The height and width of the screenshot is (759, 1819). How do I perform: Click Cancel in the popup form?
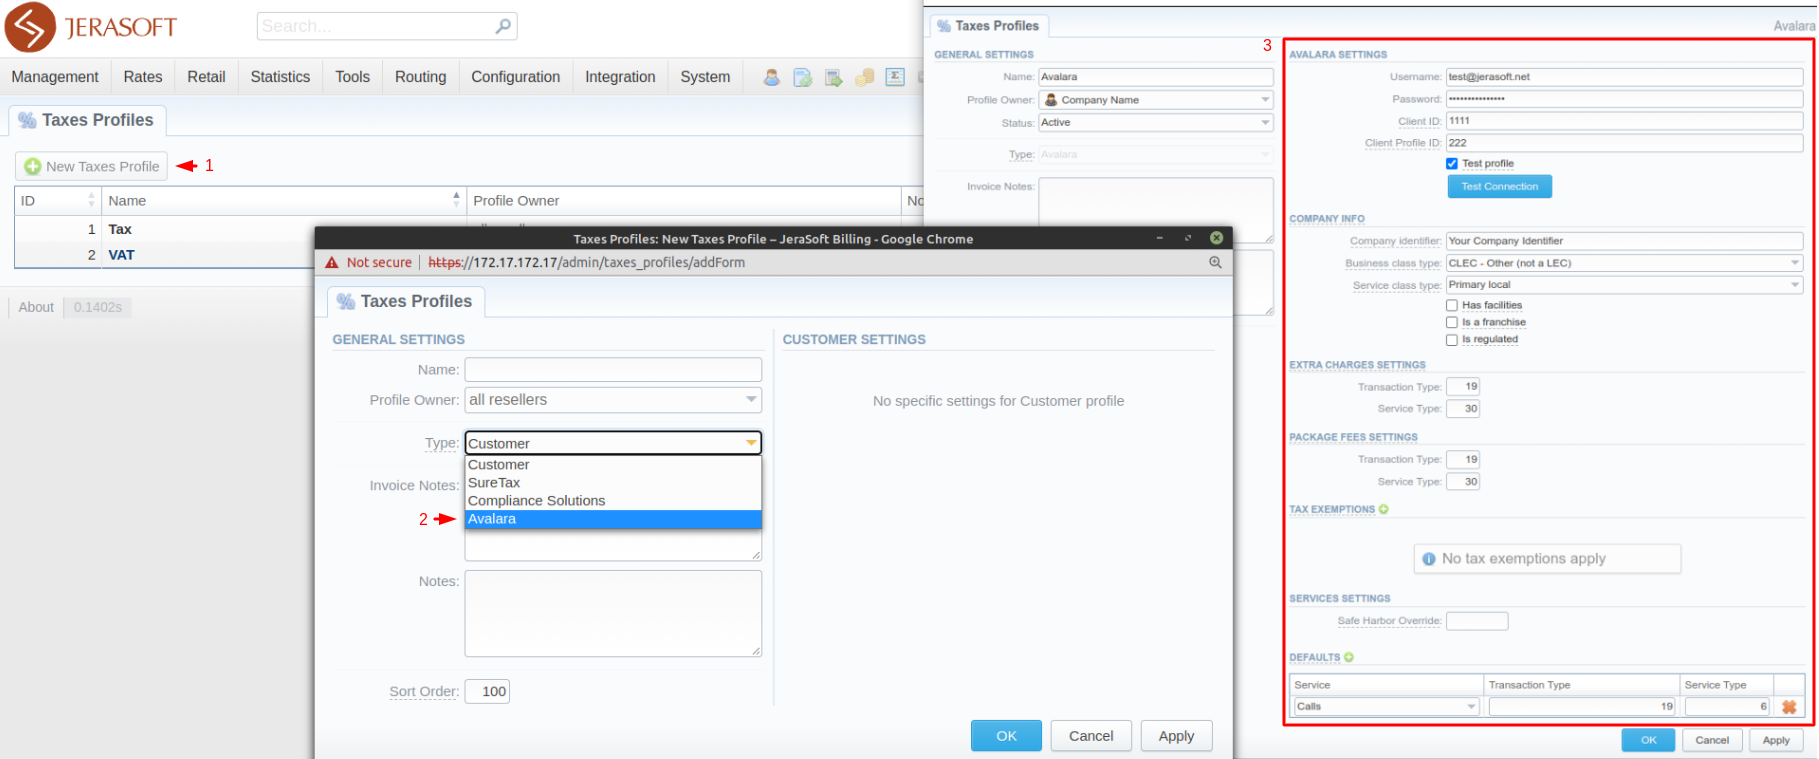[x=1091, y=736]
